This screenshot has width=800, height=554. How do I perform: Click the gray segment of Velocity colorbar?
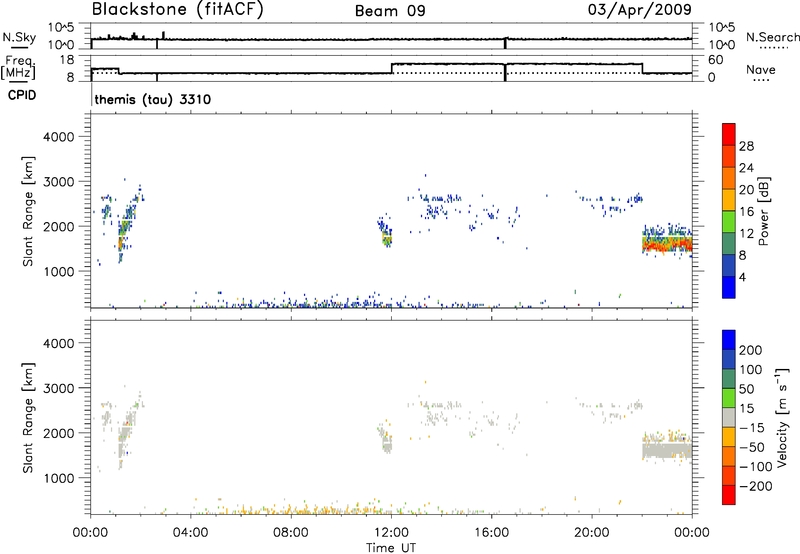tap(729, 417)
